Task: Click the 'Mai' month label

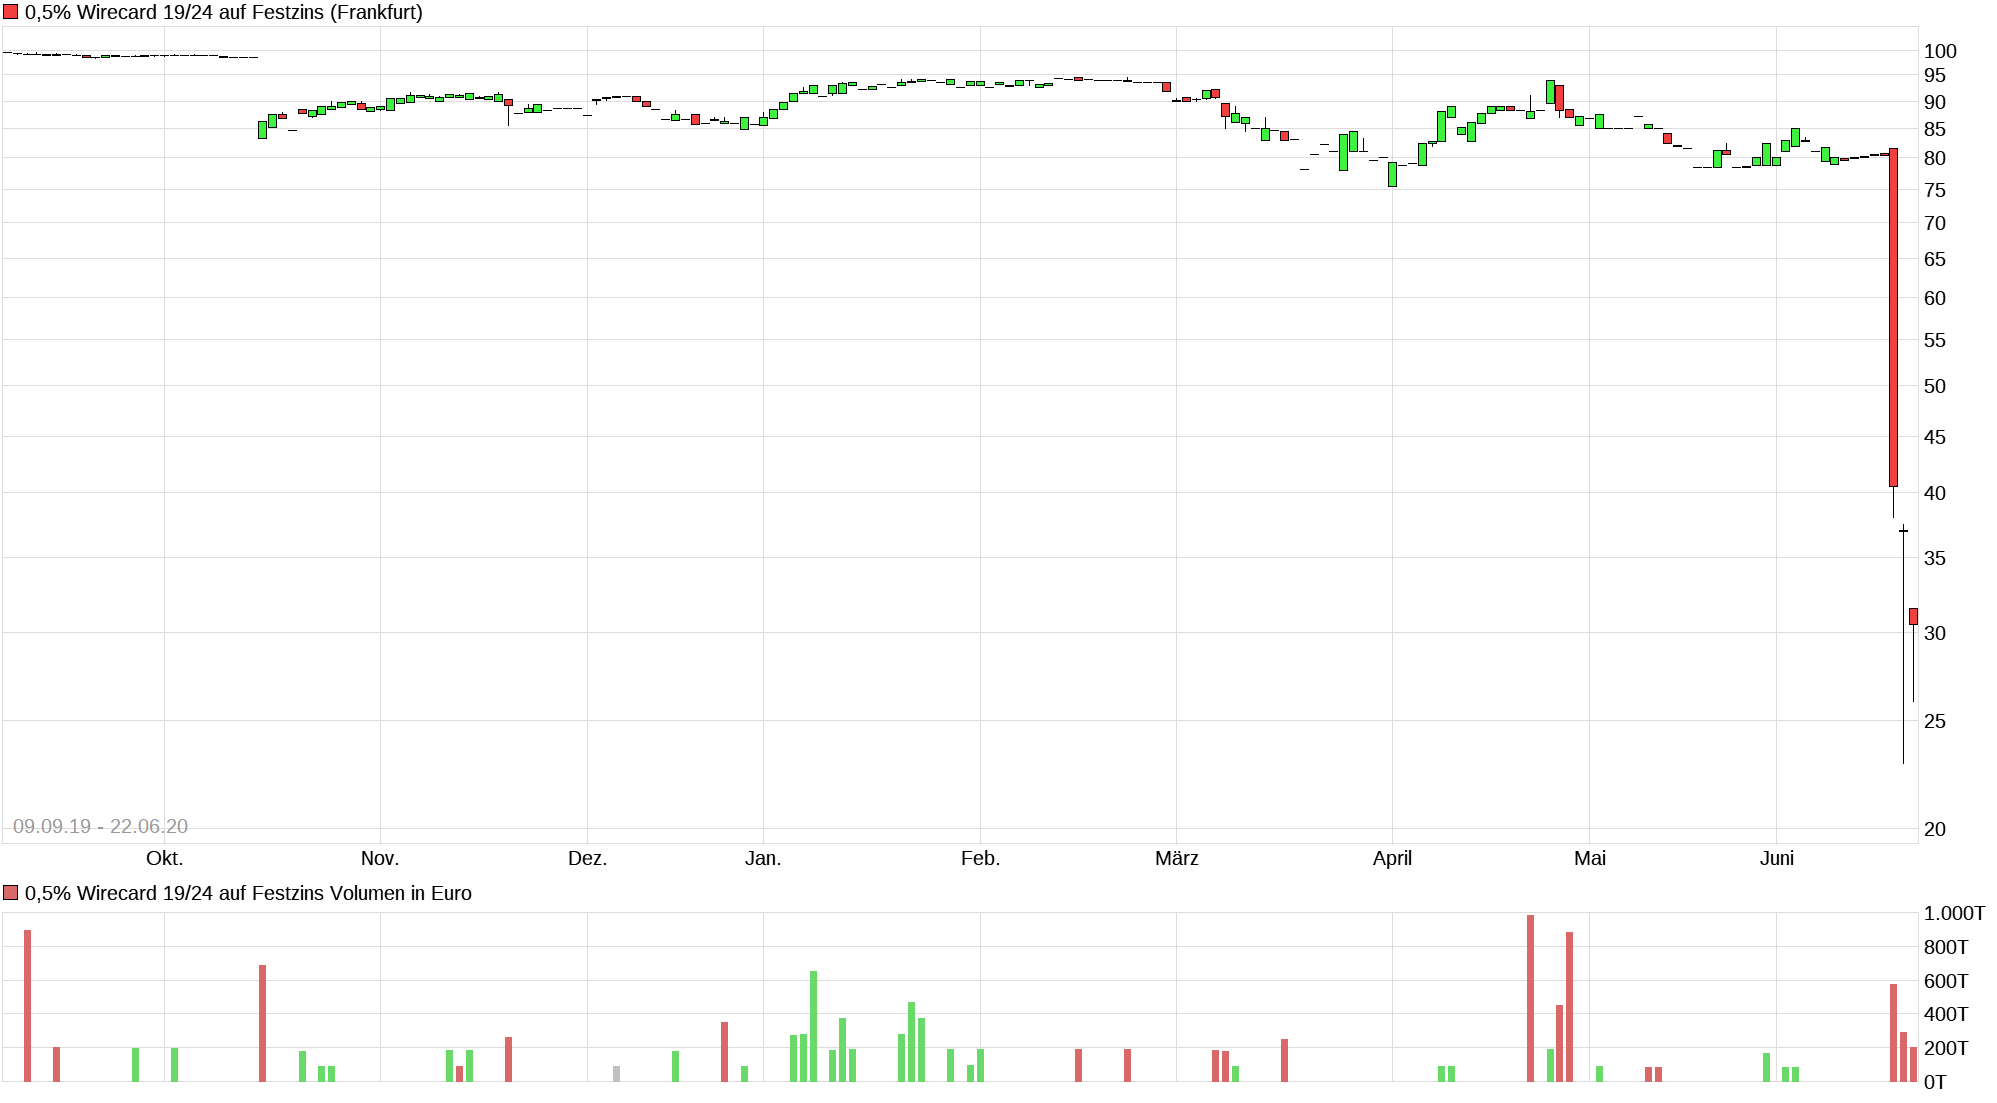Action: 1590,858
